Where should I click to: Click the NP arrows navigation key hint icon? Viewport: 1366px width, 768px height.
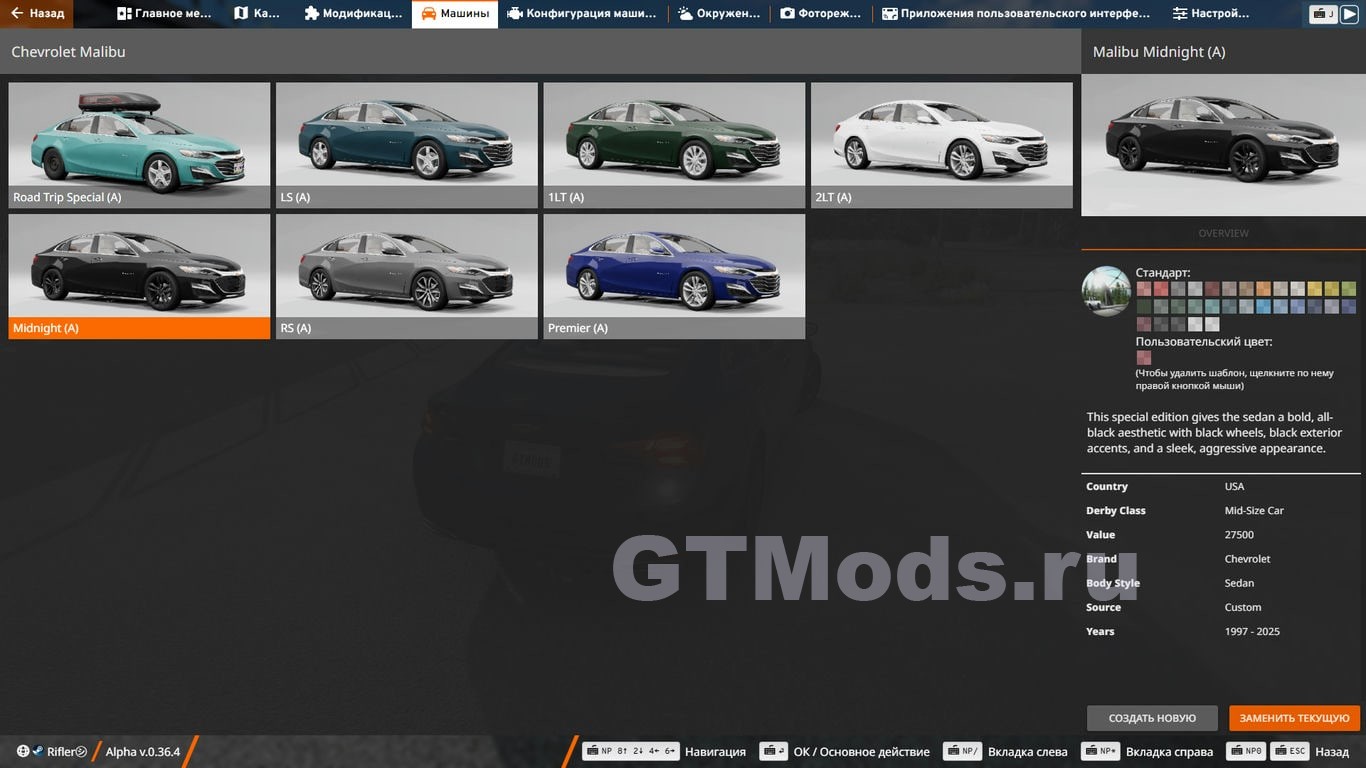631,752
